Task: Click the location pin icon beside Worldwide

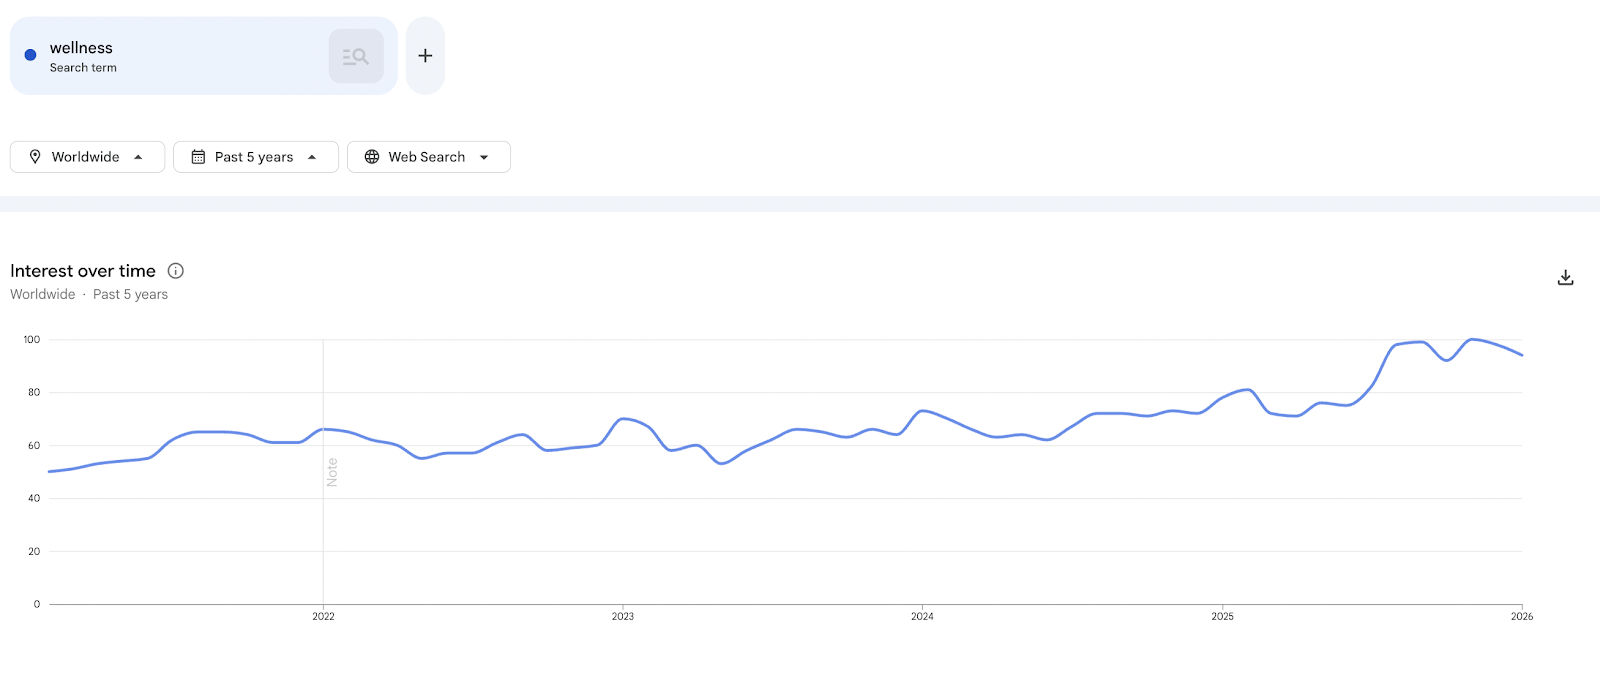Action: [35, 157]
